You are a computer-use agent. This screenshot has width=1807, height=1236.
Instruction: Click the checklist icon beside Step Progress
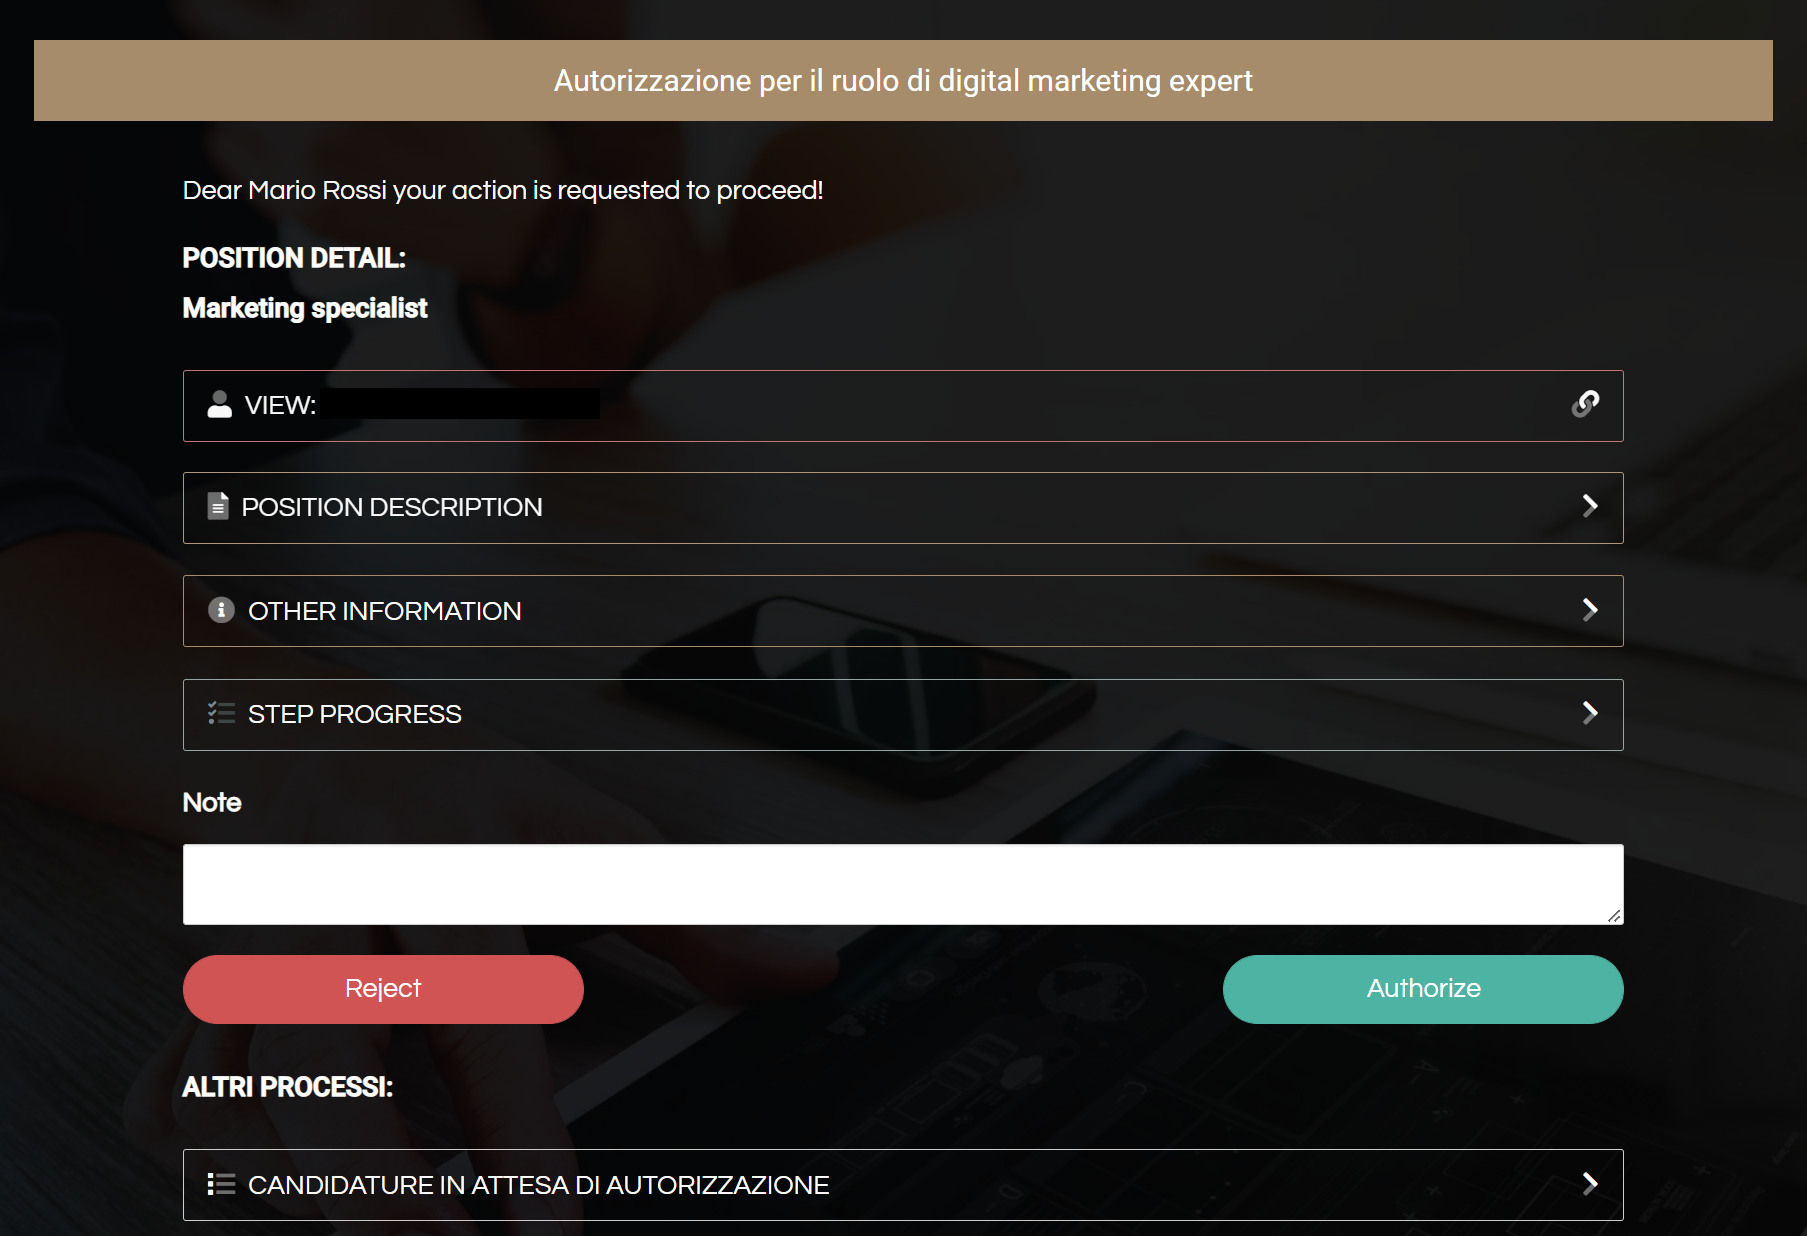pos(221,713)
